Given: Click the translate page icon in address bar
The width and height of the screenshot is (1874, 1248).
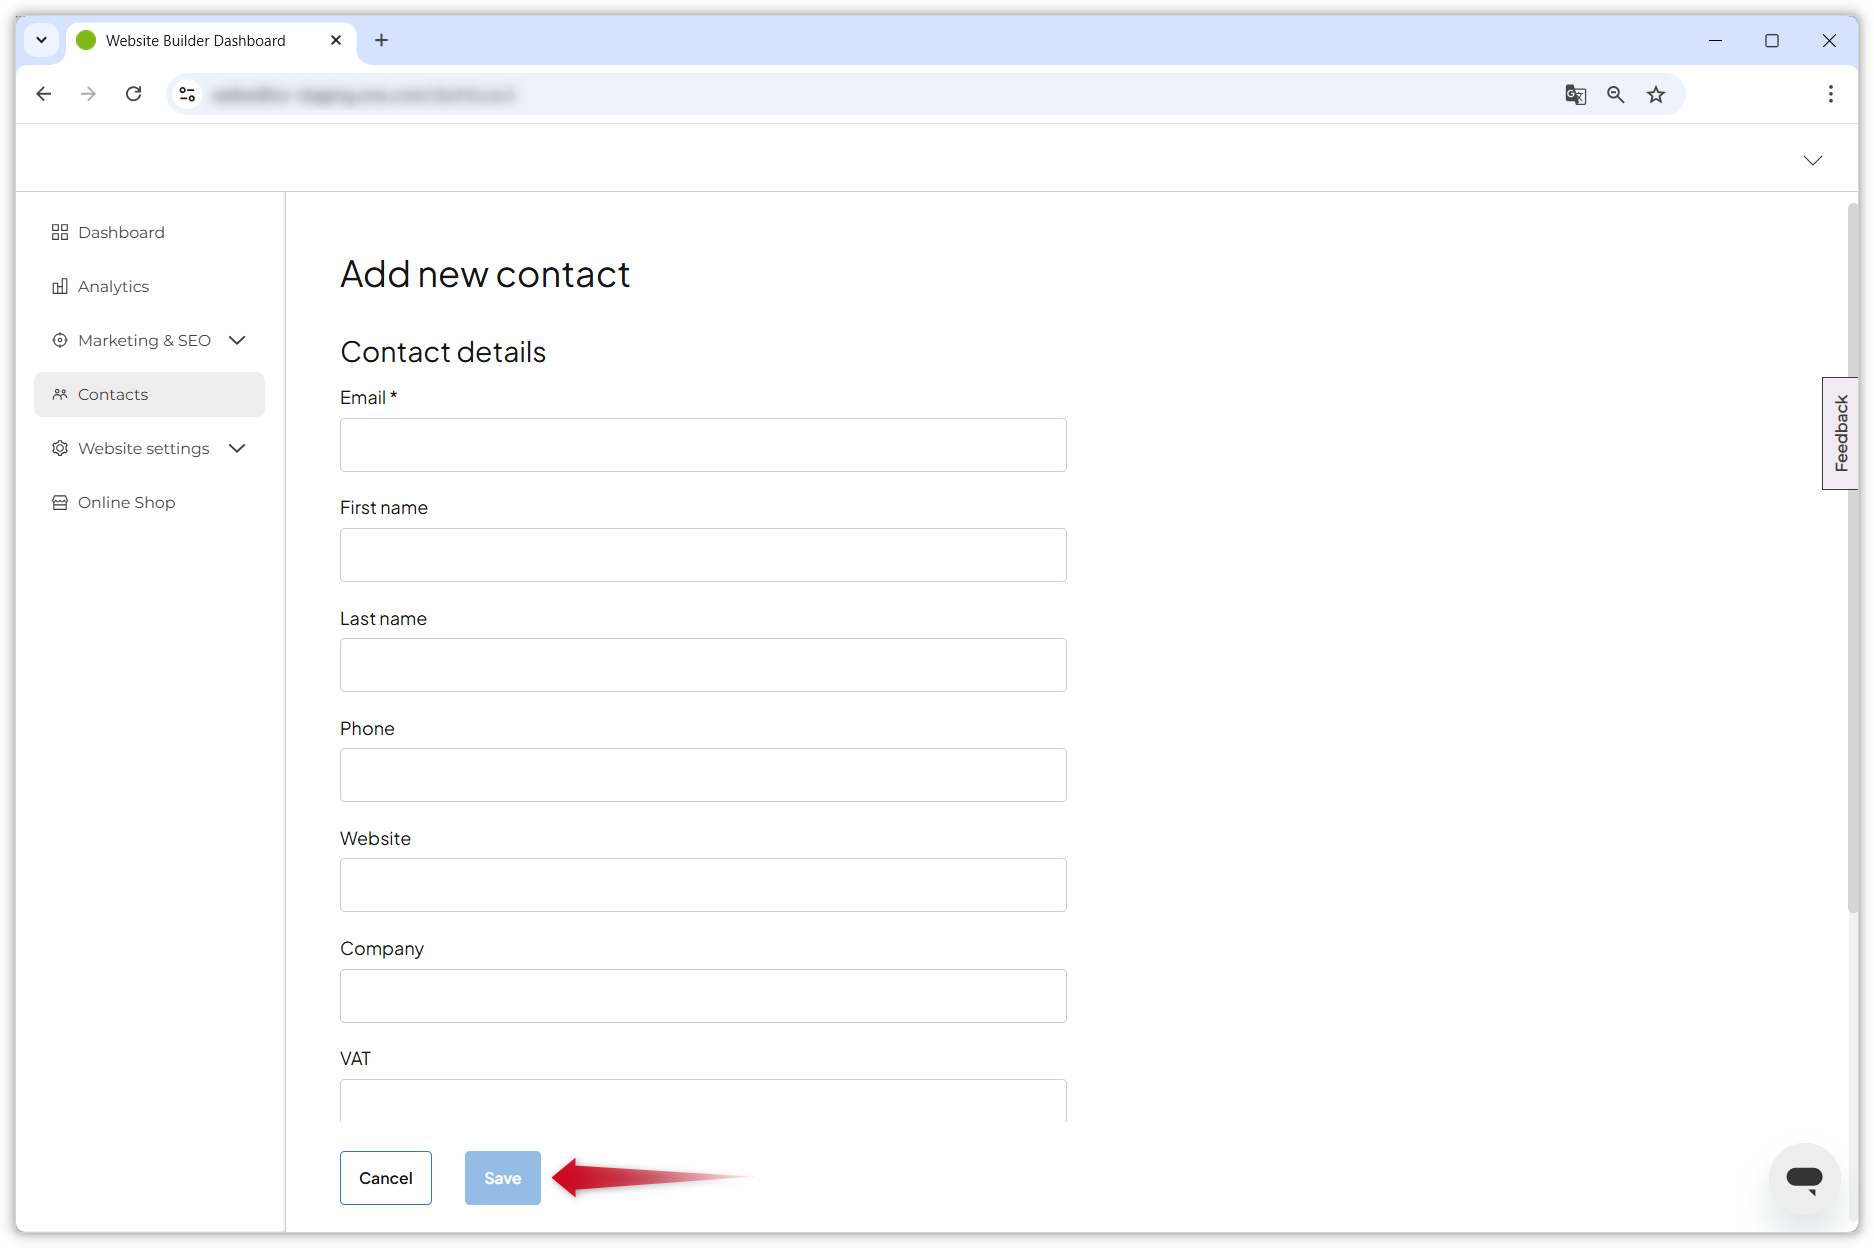Looking at the screenshot, I should click(1575, 94).
